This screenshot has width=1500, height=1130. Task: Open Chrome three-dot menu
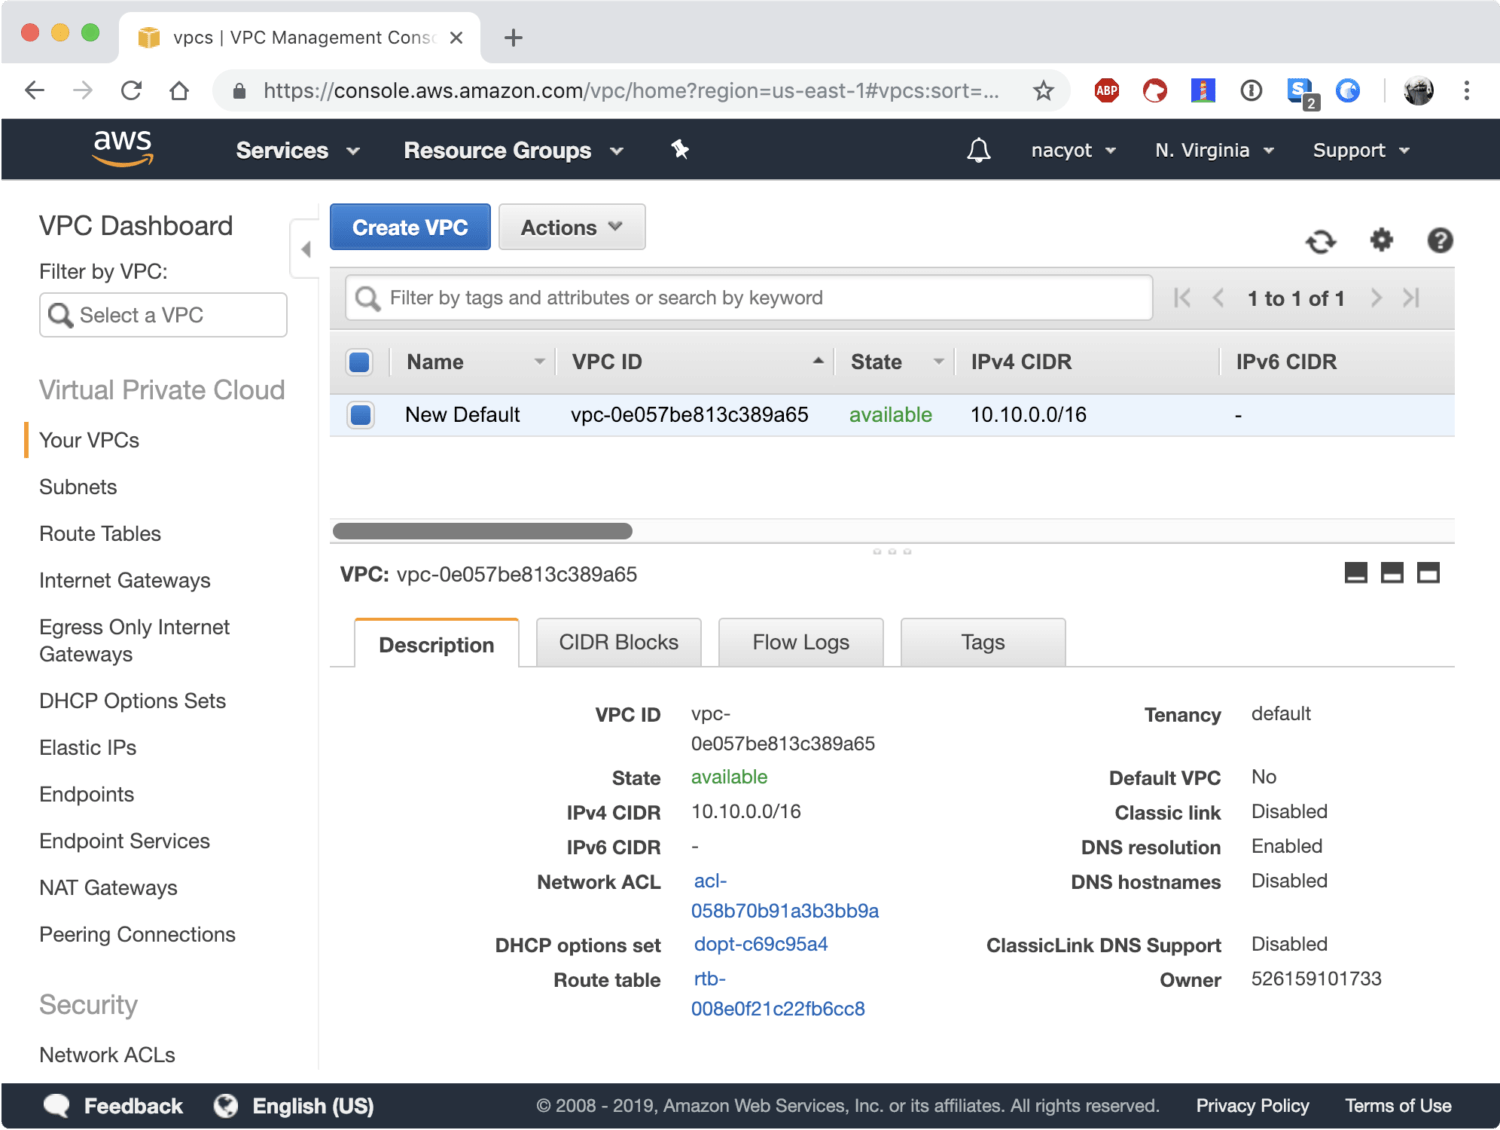1466,91
